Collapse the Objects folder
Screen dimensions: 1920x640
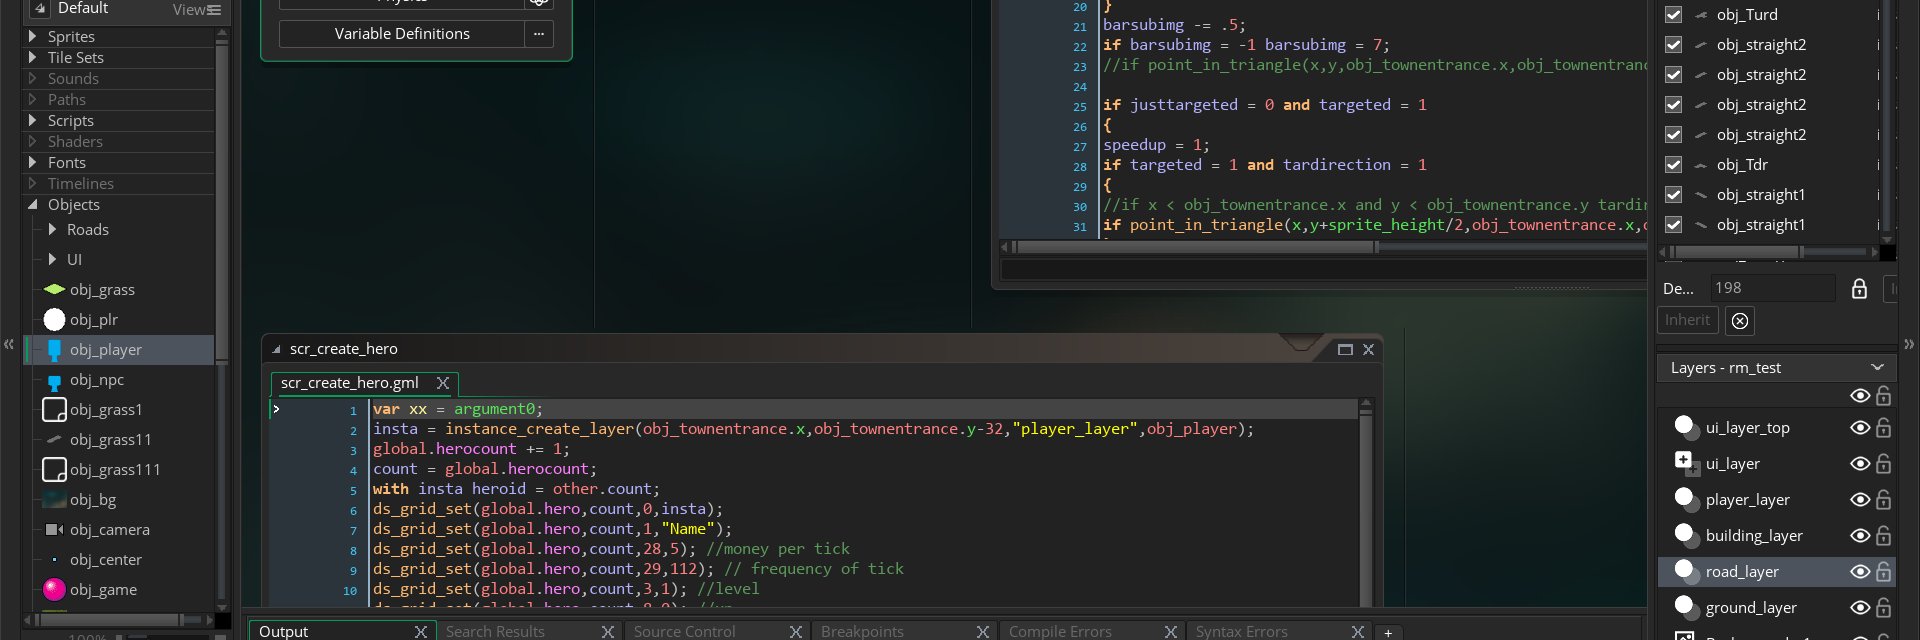click(33, 204)
